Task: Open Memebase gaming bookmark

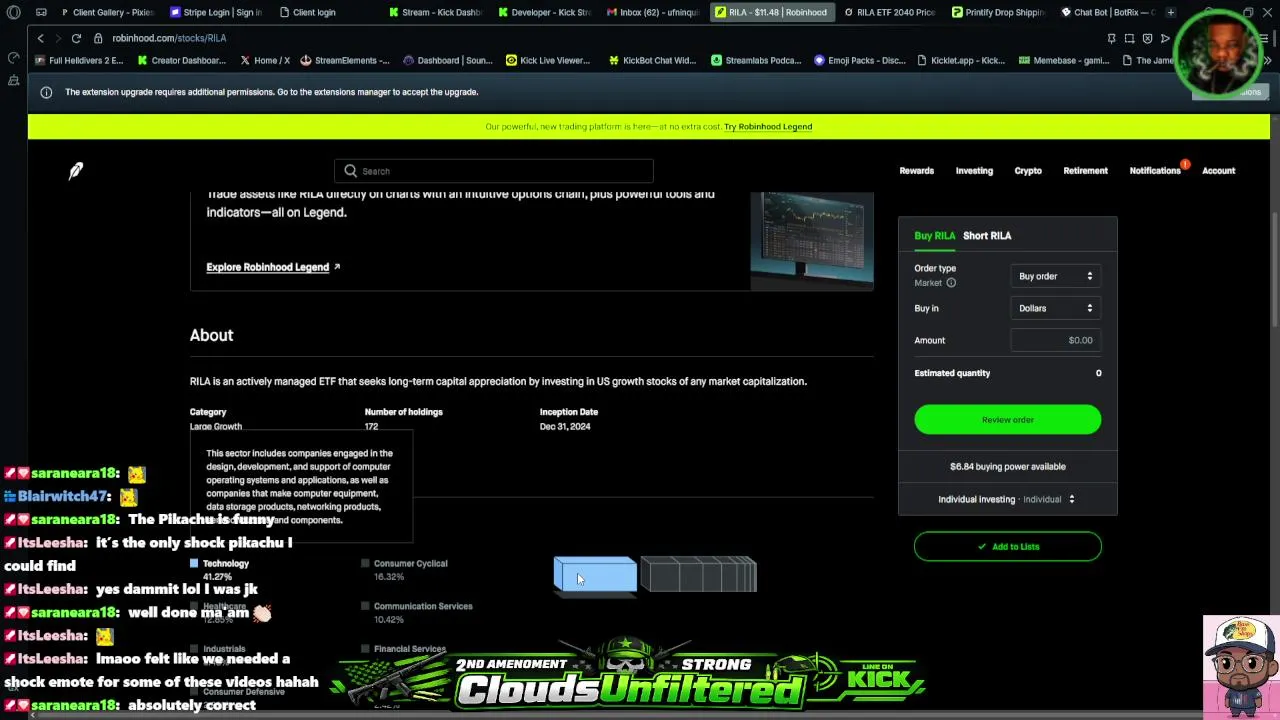Action: 1064,60
